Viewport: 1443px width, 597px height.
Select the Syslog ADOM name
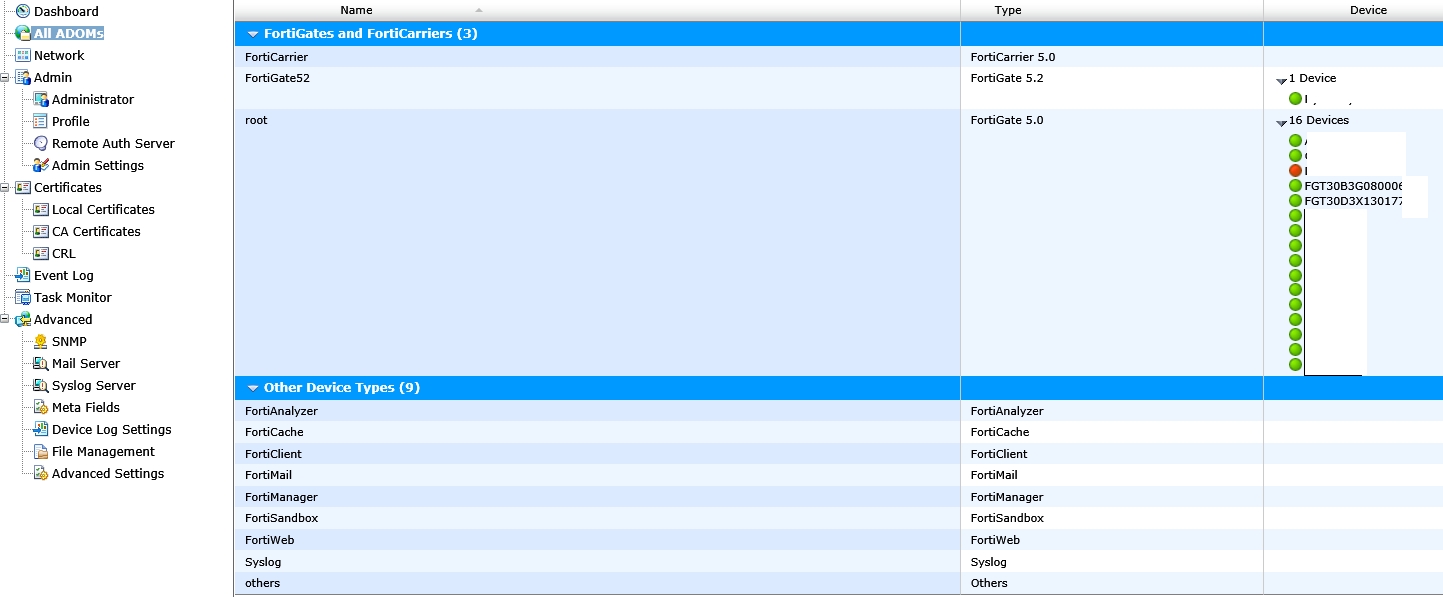pos(263,562)
